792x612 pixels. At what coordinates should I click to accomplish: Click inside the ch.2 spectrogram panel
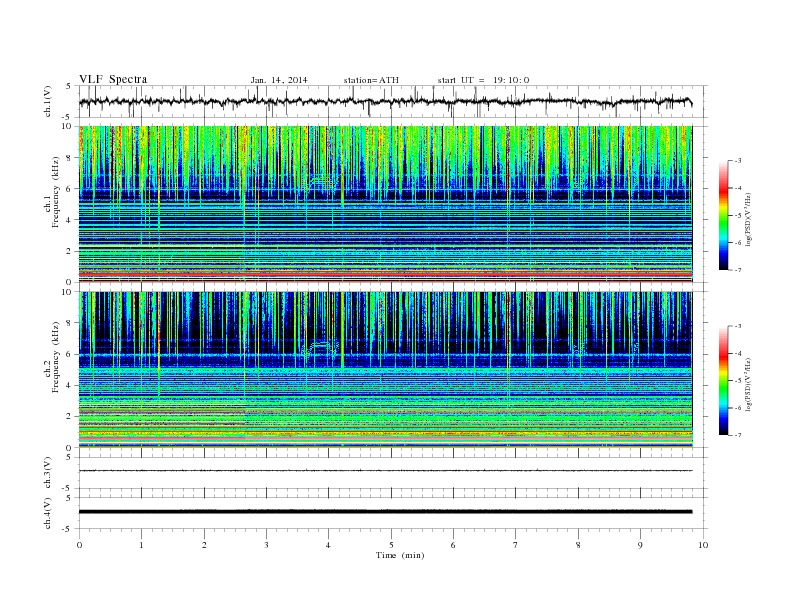tap(385, 370)
